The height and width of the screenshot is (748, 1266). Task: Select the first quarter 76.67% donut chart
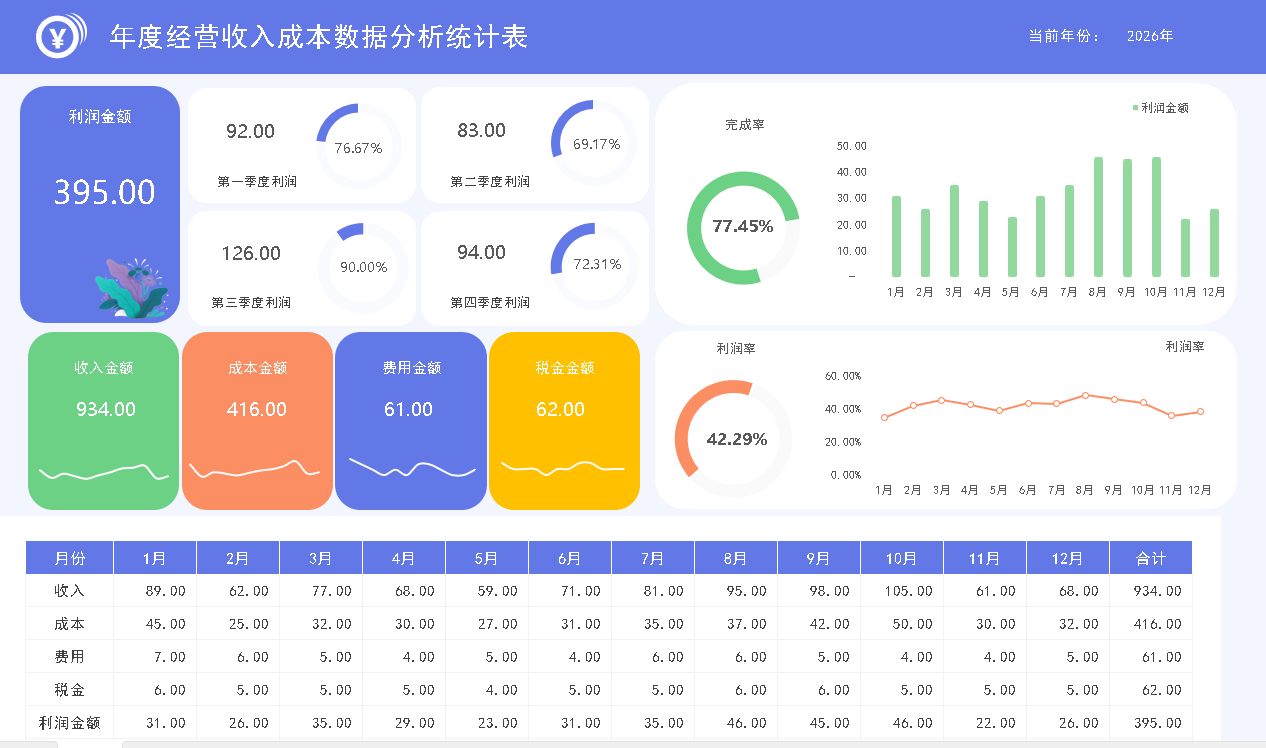(x=358, y=146)
